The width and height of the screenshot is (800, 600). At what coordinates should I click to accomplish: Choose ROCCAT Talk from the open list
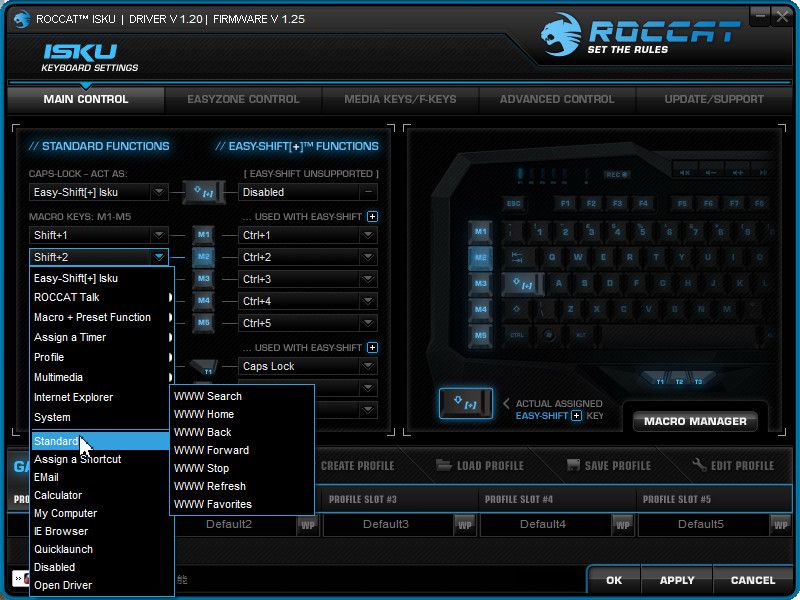[x=102, y=297]
